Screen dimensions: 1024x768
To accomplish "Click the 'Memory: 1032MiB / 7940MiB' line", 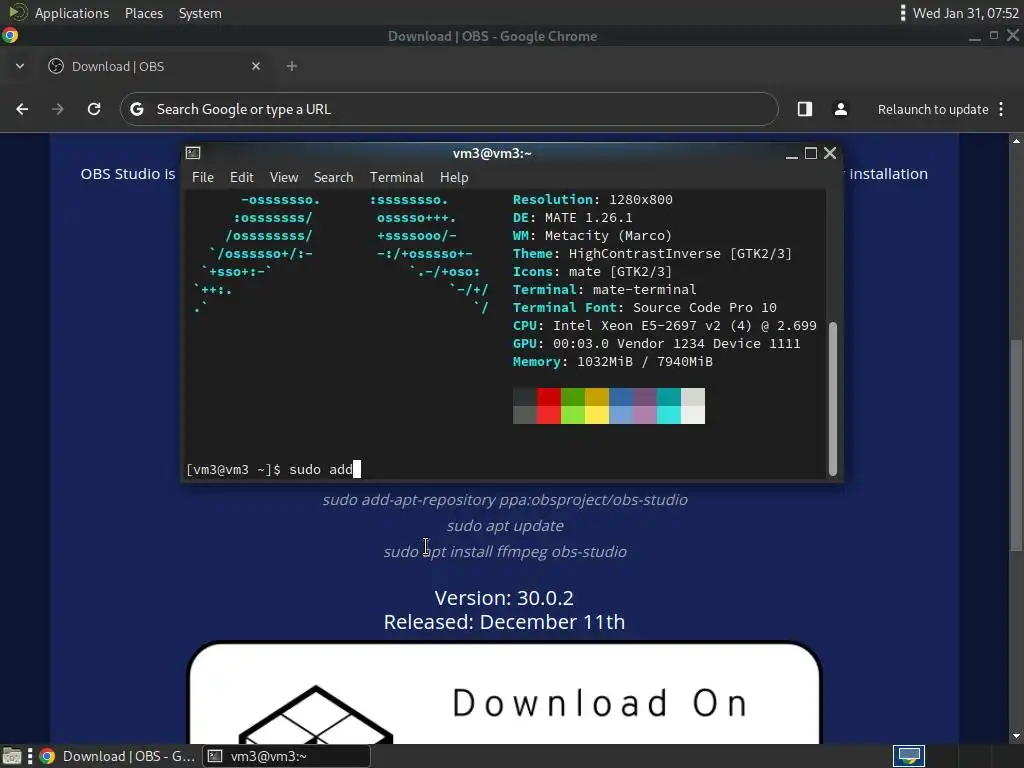I will click(613, 361).
